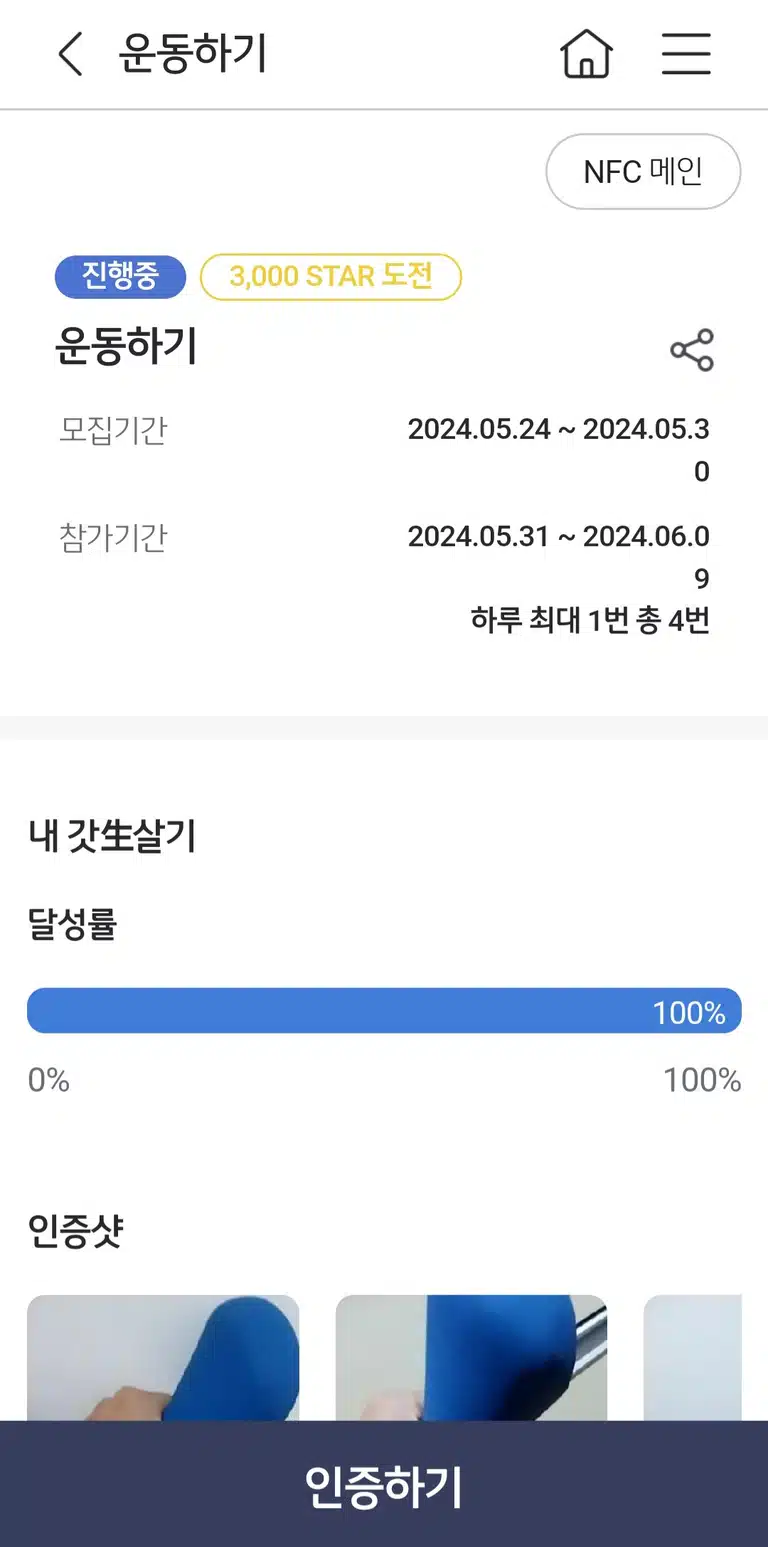Open the home icon in header
768x1547 pixels.
[586, 54]
